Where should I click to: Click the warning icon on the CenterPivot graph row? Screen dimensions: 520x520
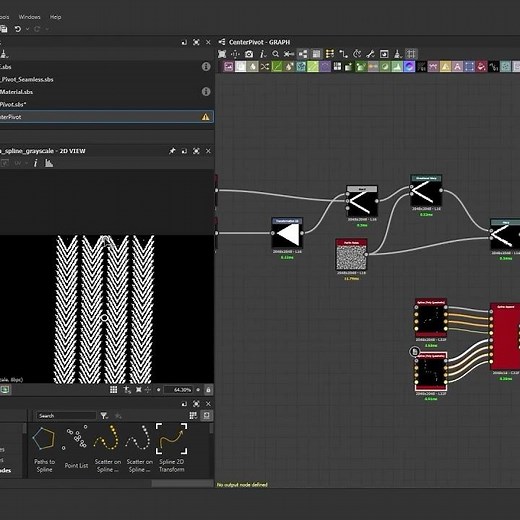point(206,117)
